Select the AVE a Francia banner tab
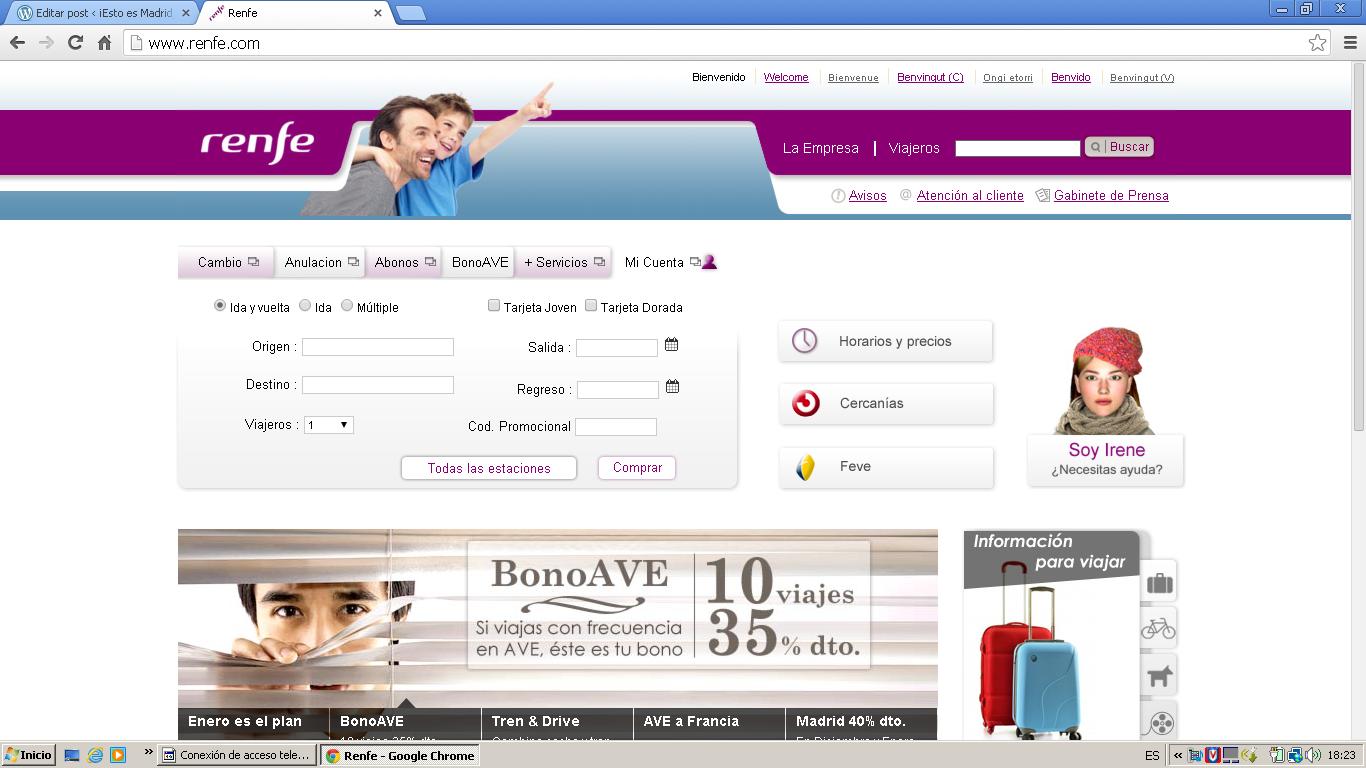Viewport: 1366px width, 768px height. (x=709, y=724)
